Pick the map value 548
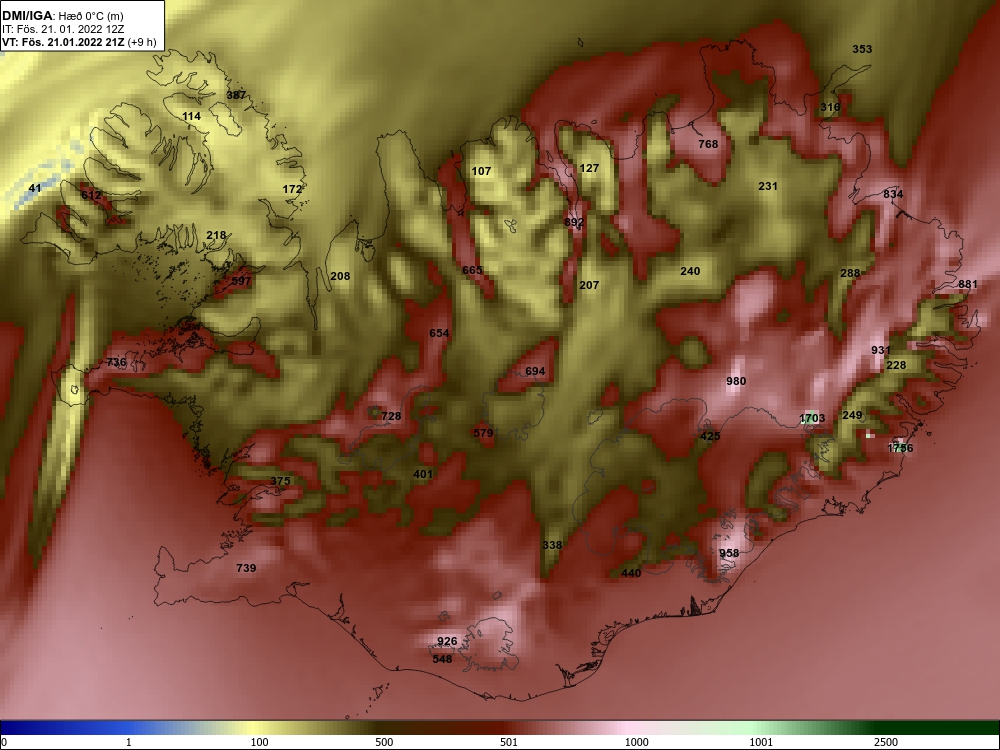The width and height of the screenshot is (1000, 750). [x=443, y=659]
